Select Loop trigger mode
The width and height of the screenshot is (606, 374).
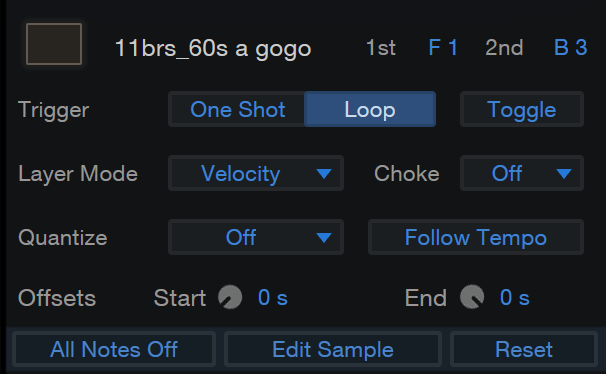pos(370,109)
